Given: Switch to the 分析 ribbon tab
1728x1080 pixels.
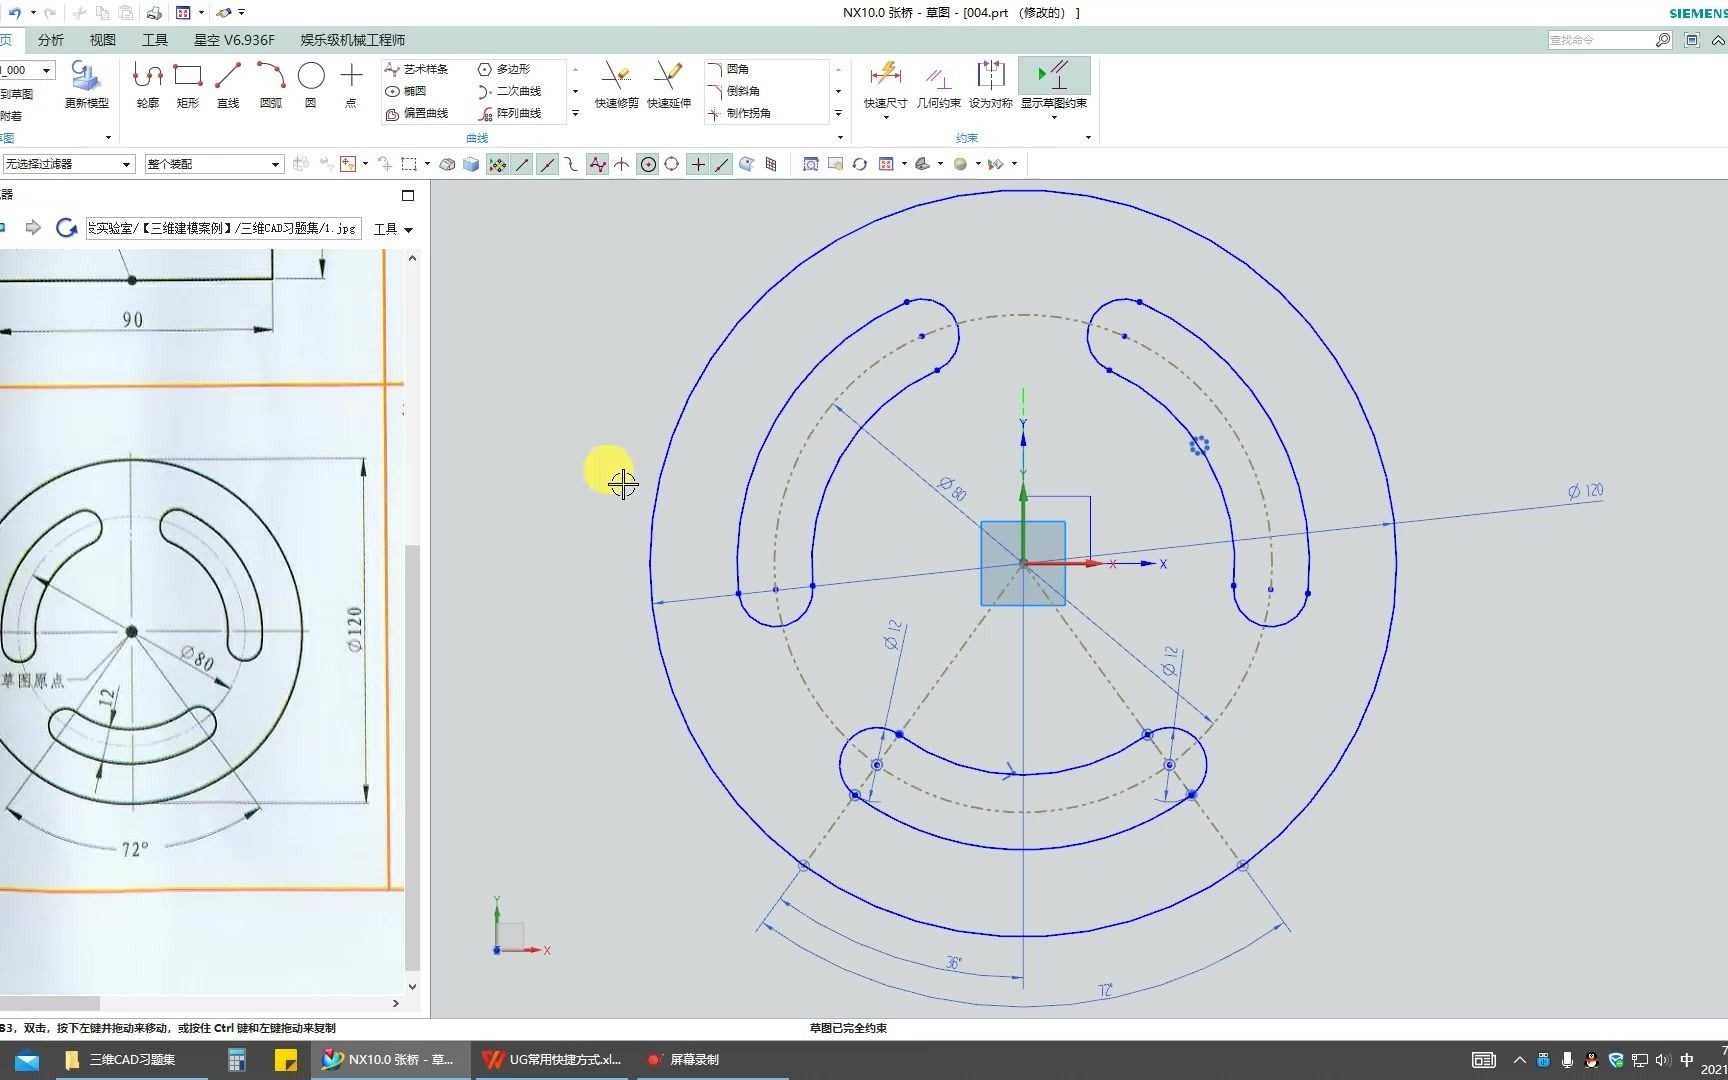Looking at the screenshot, I should click(x=50, y=40).
